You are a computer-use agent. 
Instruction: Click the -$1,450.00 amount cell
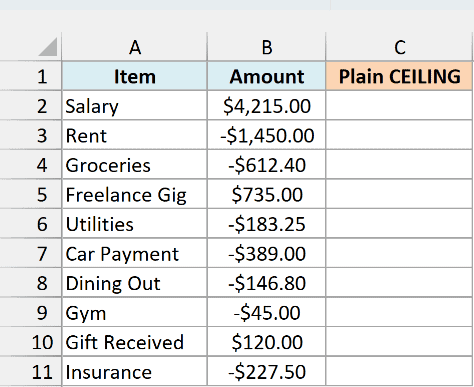coord(266,135)
